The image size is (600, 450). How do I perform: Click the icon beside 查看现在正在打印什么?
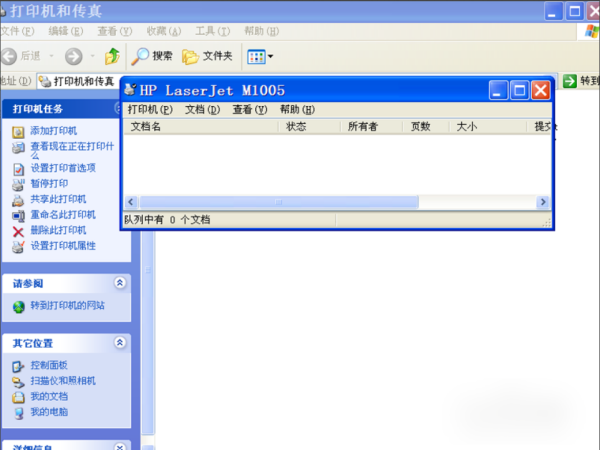[18, 147]
